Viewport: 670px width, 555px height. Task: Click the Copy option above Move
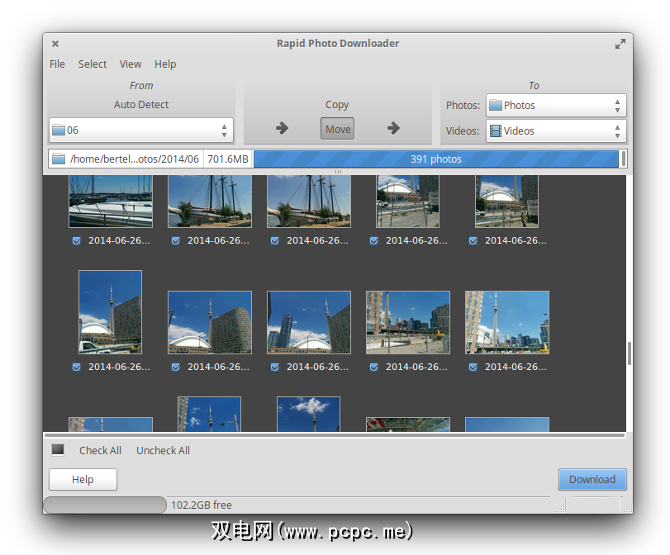pyautogui.click(x=337, y=105)
